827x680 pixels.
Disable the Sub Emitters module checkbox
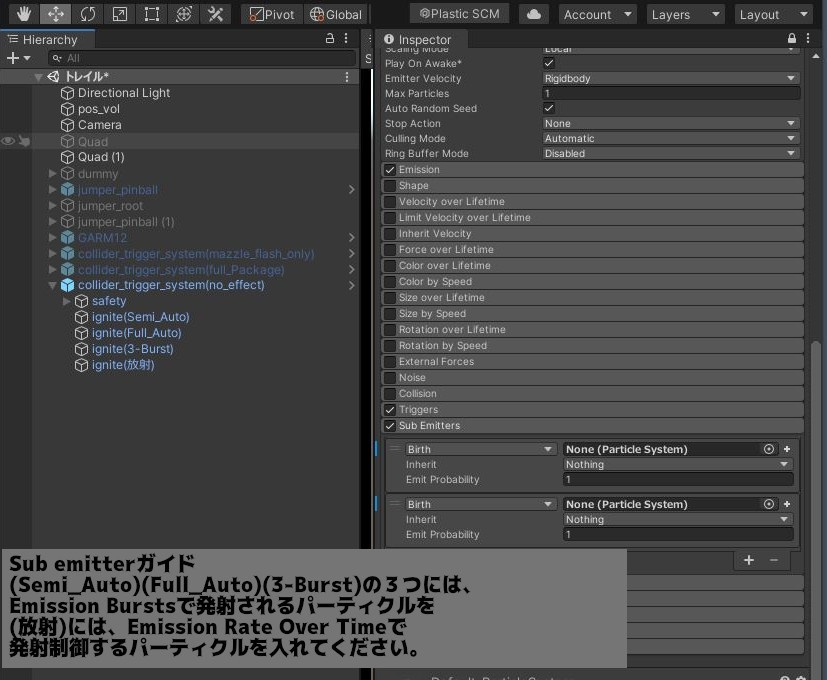pyautogui.click(x=390, y=425)
